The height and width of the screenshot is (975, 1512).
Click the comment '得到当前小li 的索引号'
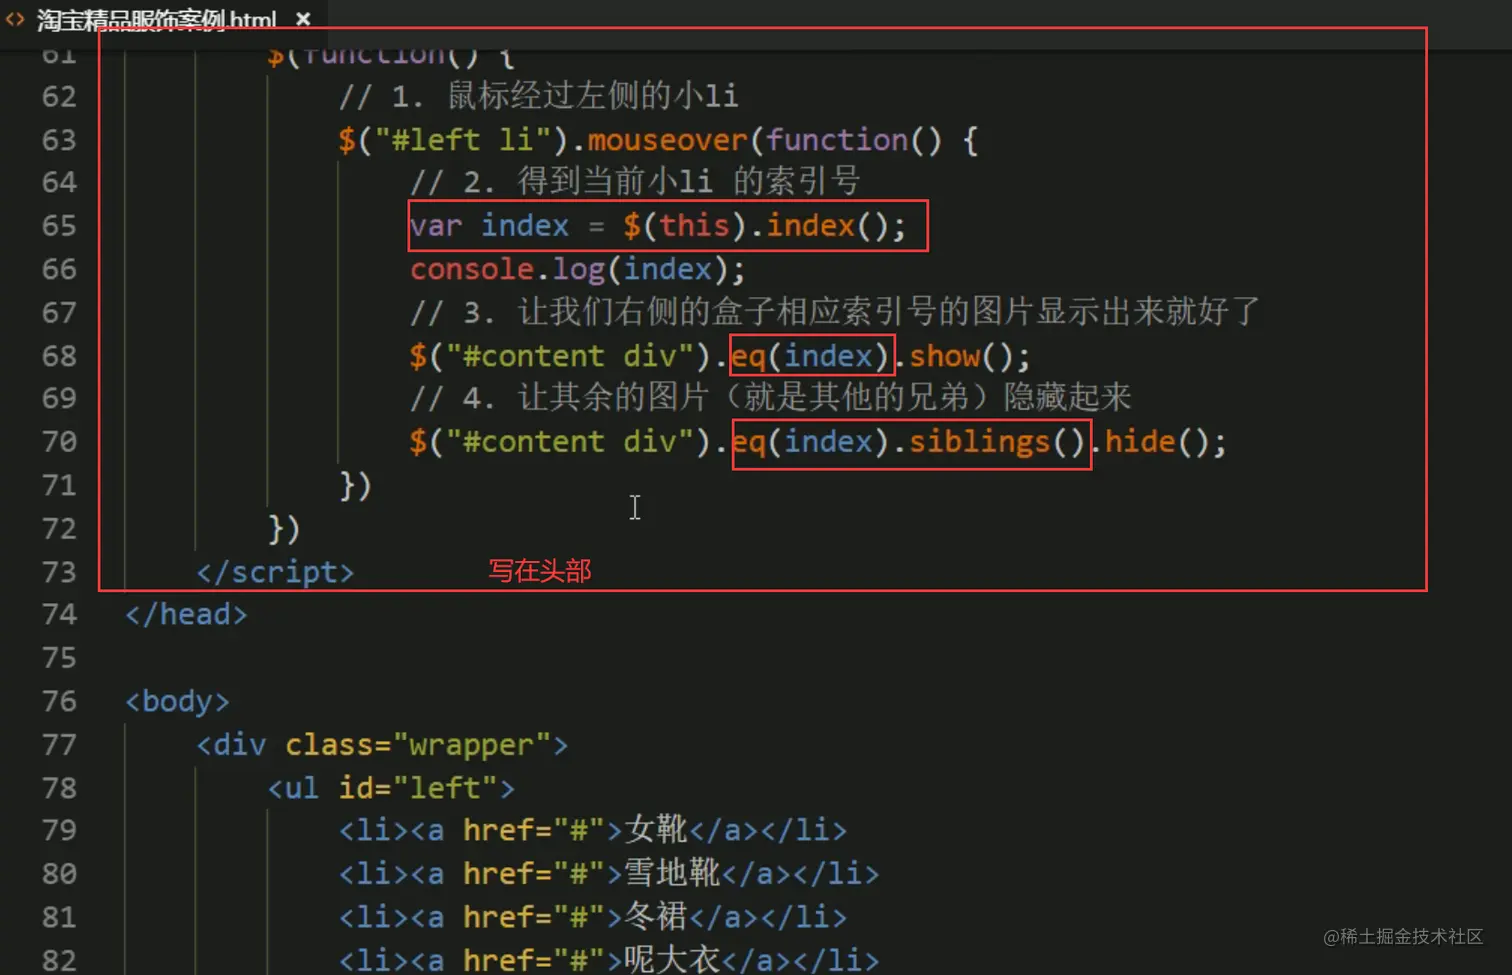tap(688, 182)
